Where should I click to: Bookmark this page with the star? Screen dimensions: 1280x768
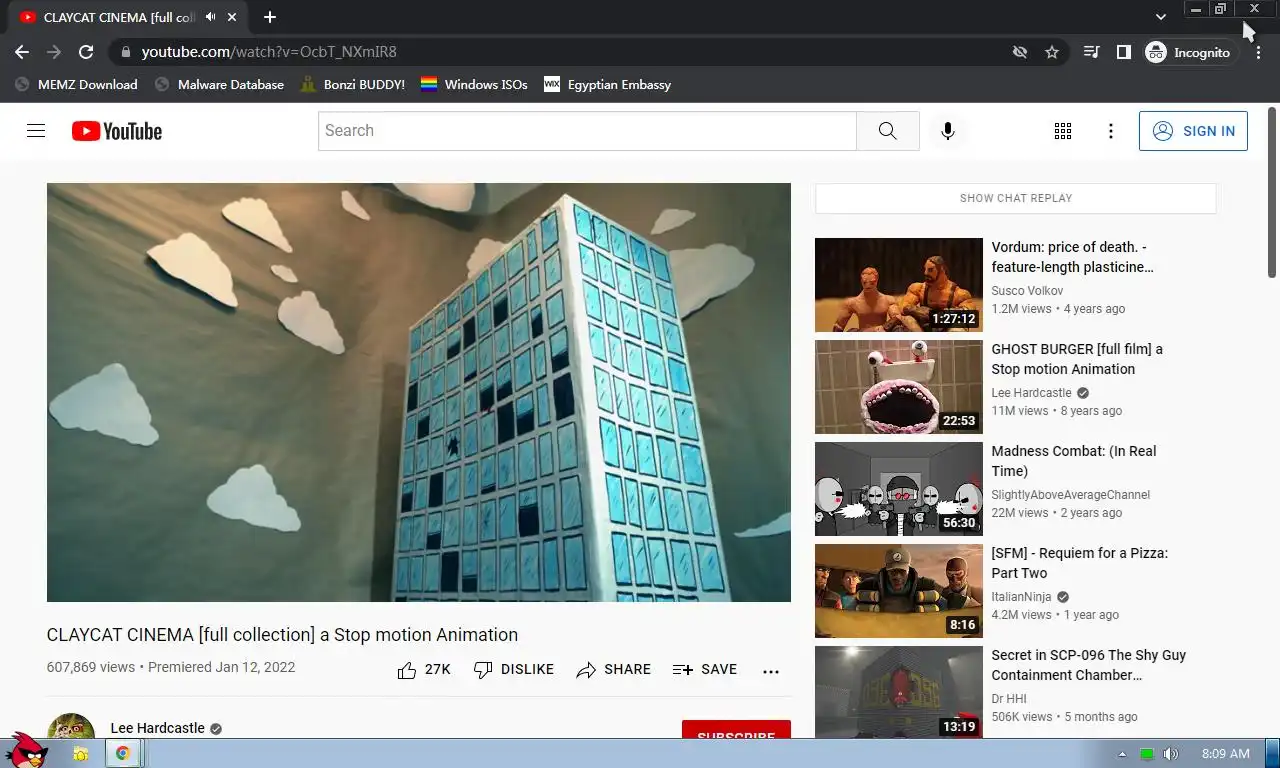tap(1052, 52)
